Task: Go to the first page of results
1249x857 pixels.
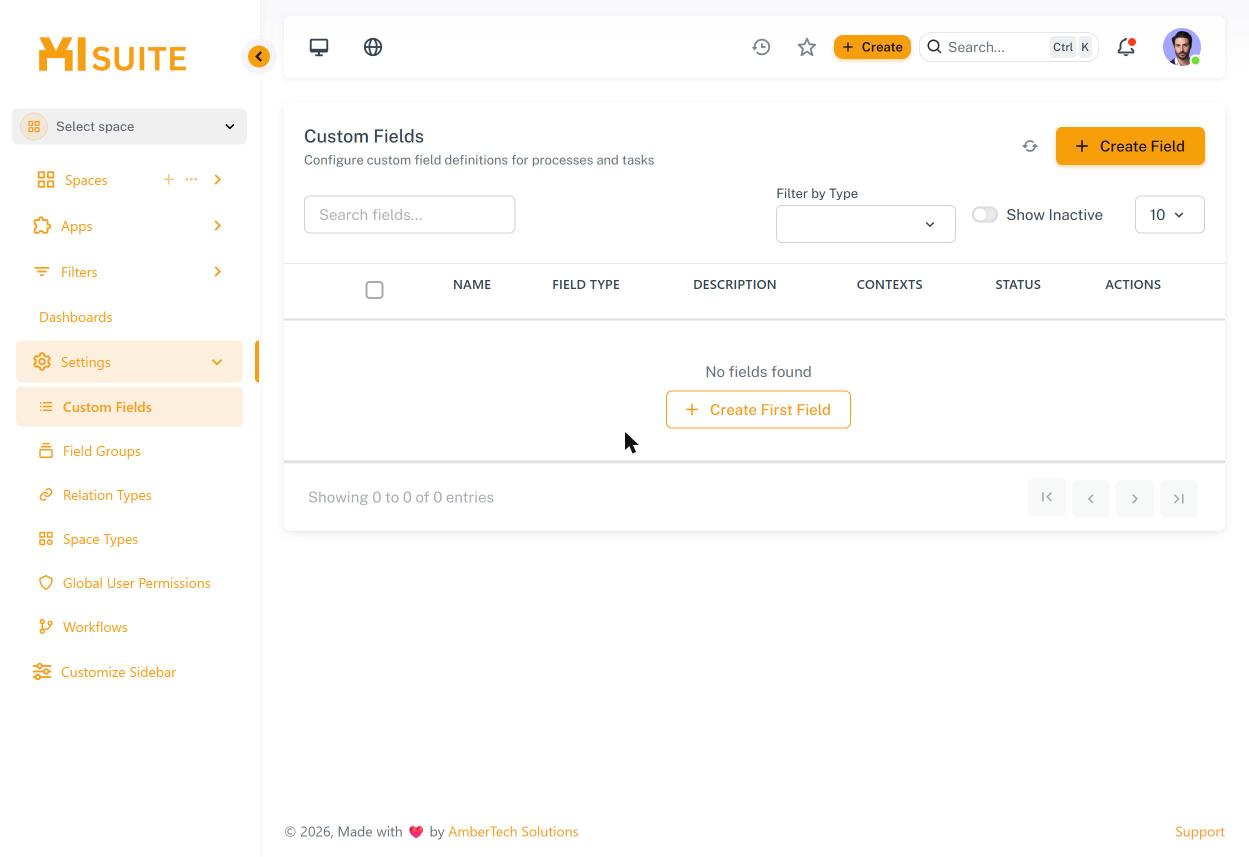Action: click(1047, 498)
